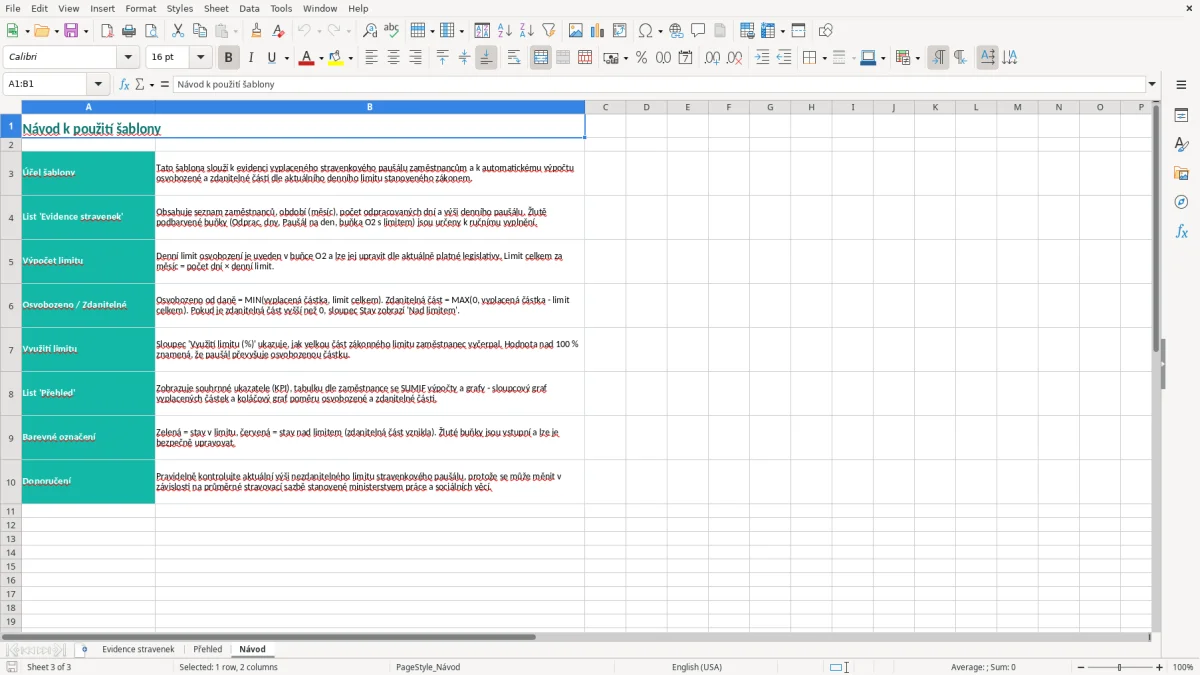
Task: Toggle Bold formatting
Action: tap(228, 58)
